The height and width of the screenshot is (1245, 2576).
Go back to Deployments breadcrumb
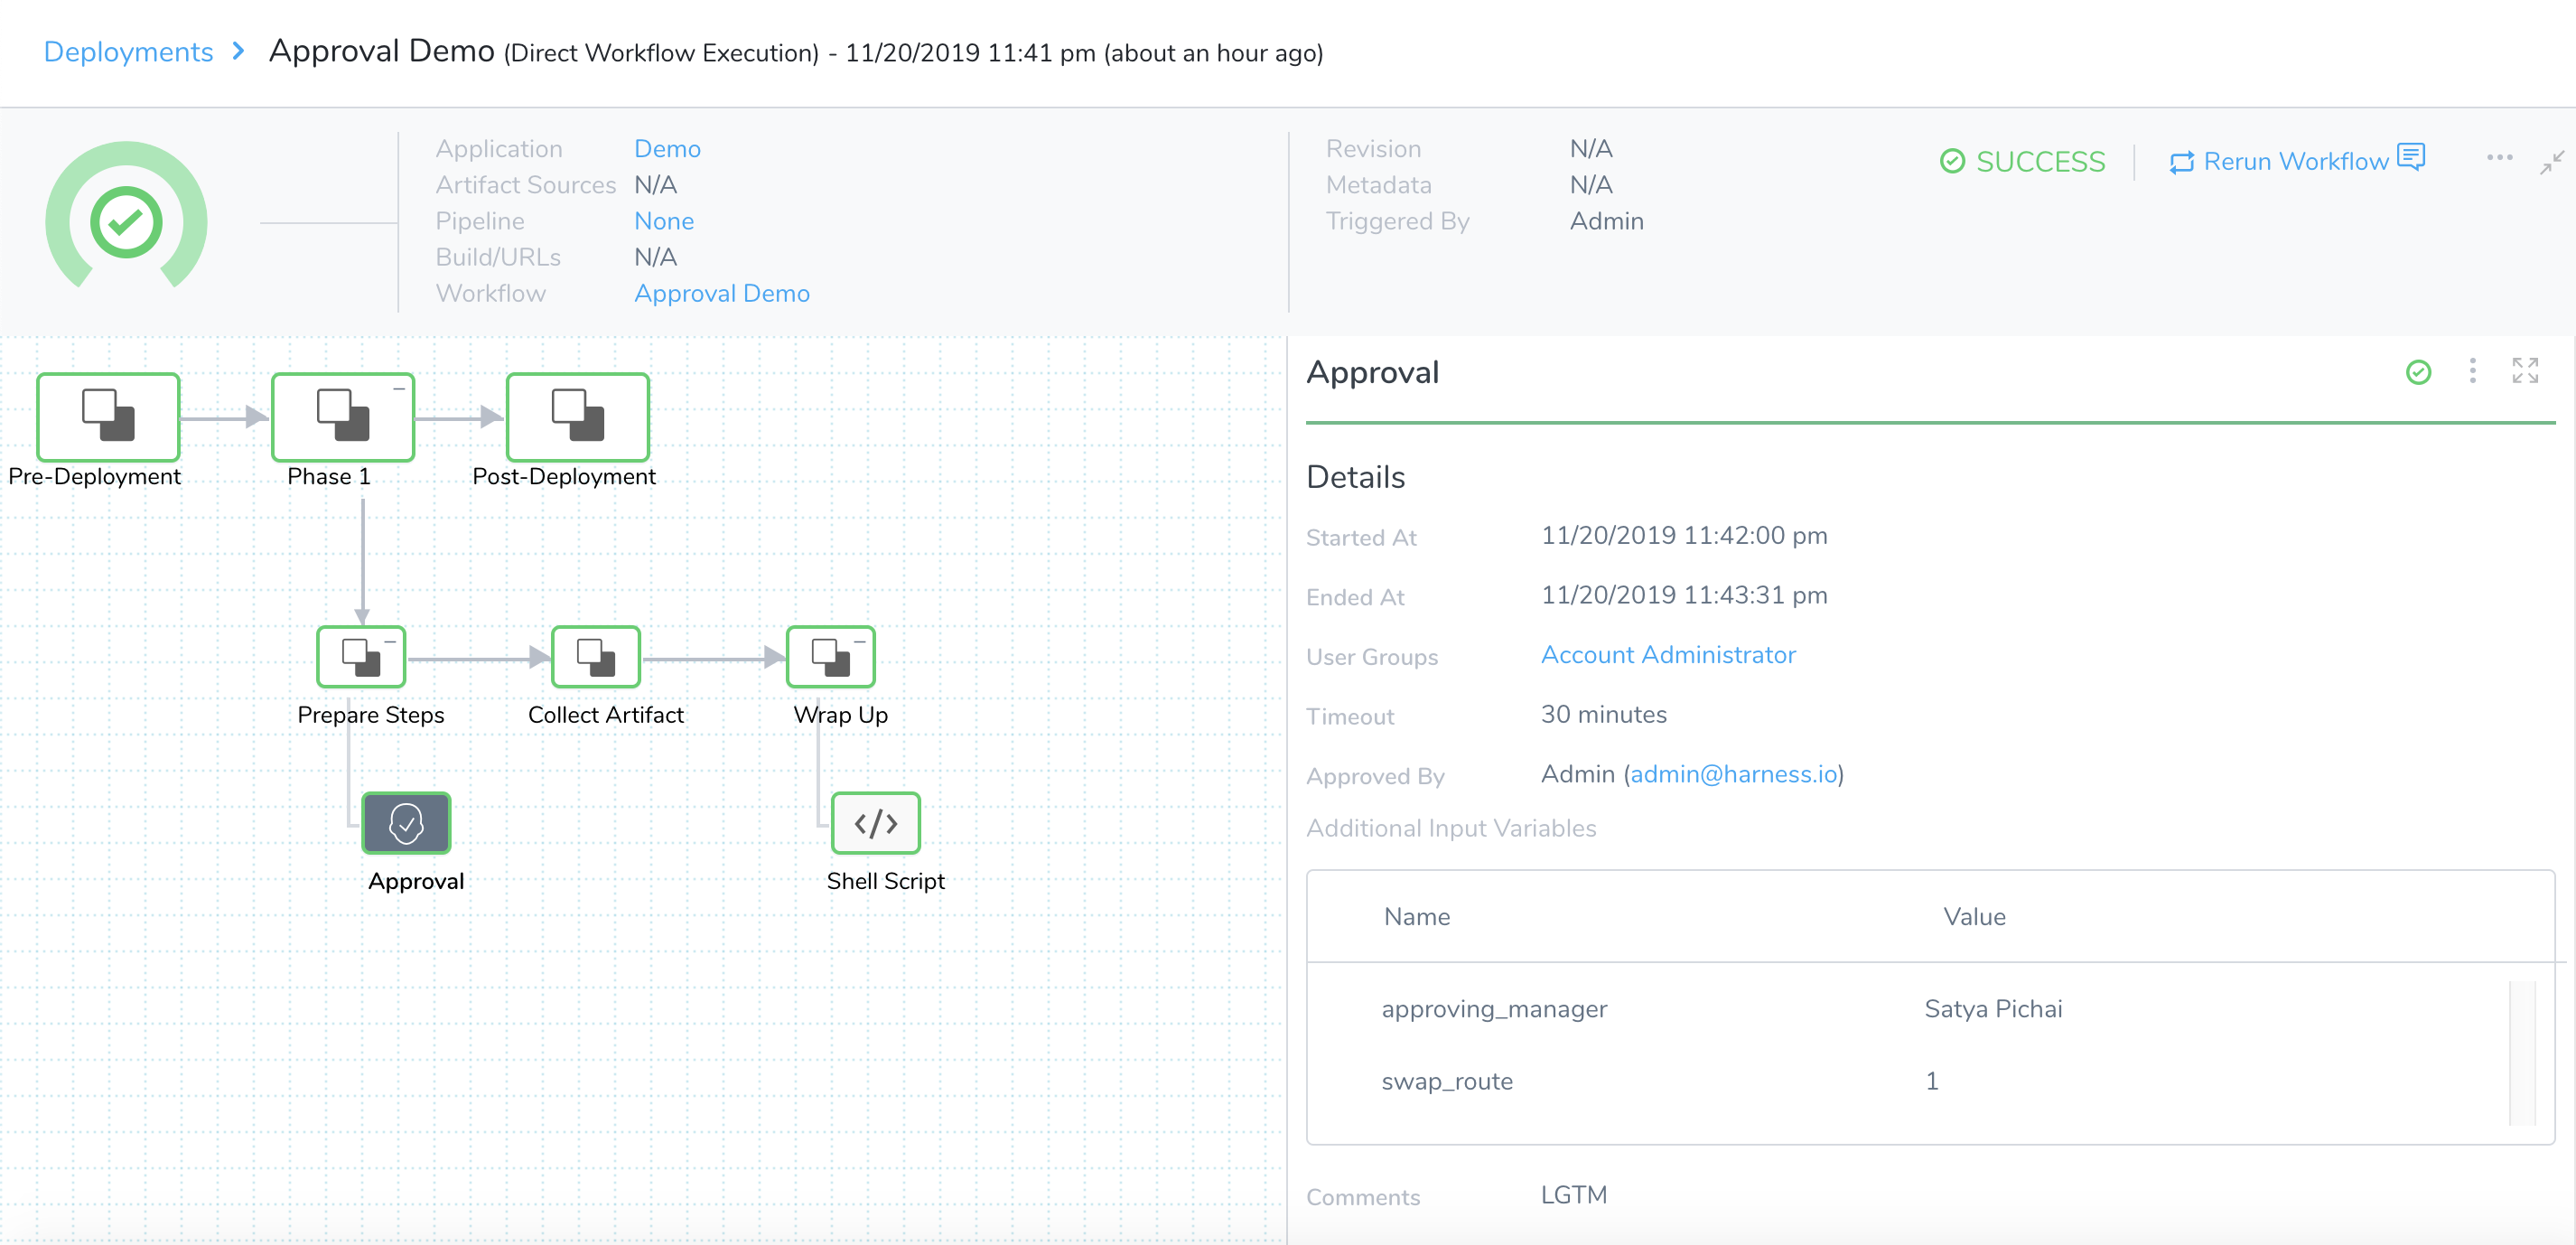click(128, 52)
